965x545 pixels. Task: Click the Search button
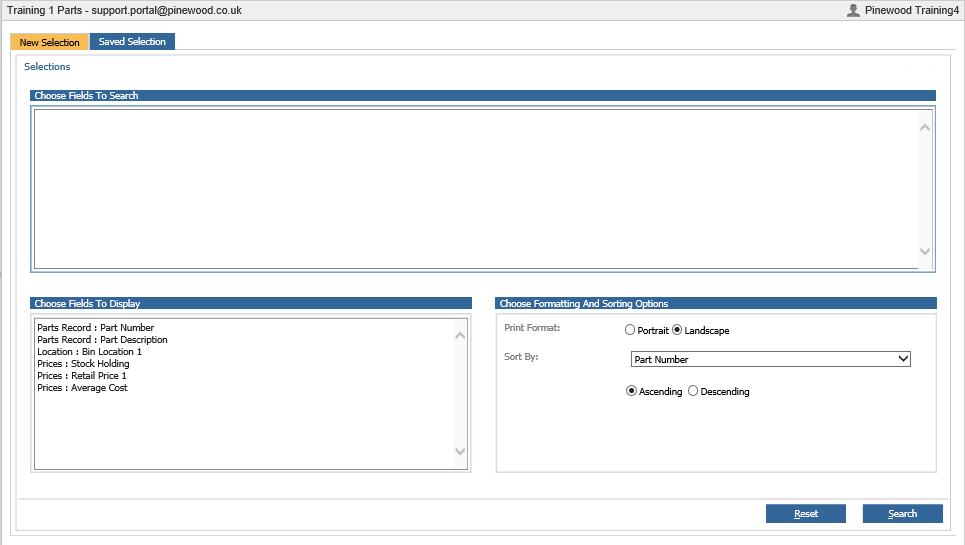(902, 514)
